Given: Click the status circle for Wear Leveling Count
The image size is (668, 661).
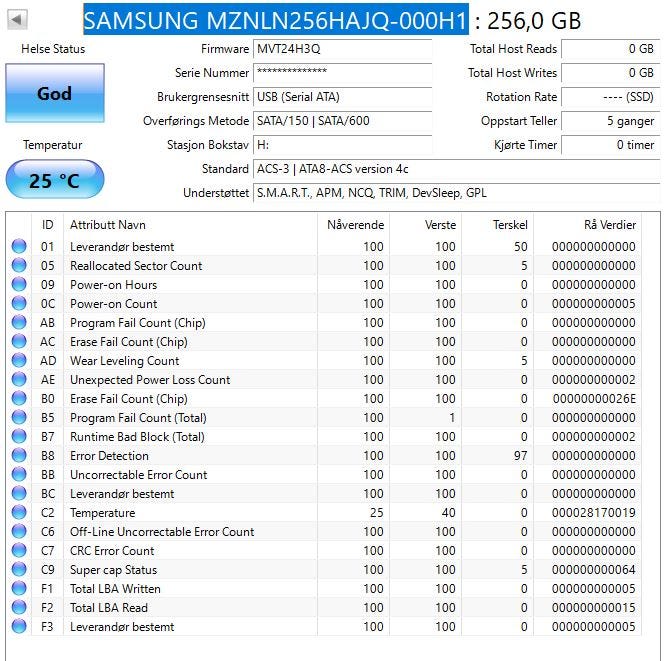Looking at the screenshot, I should click(19, 360).
